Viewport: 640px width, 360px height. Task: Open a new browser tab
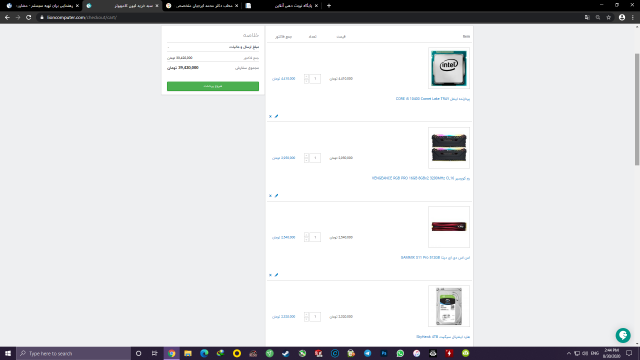pyautogui.click(x=329, y=6)
